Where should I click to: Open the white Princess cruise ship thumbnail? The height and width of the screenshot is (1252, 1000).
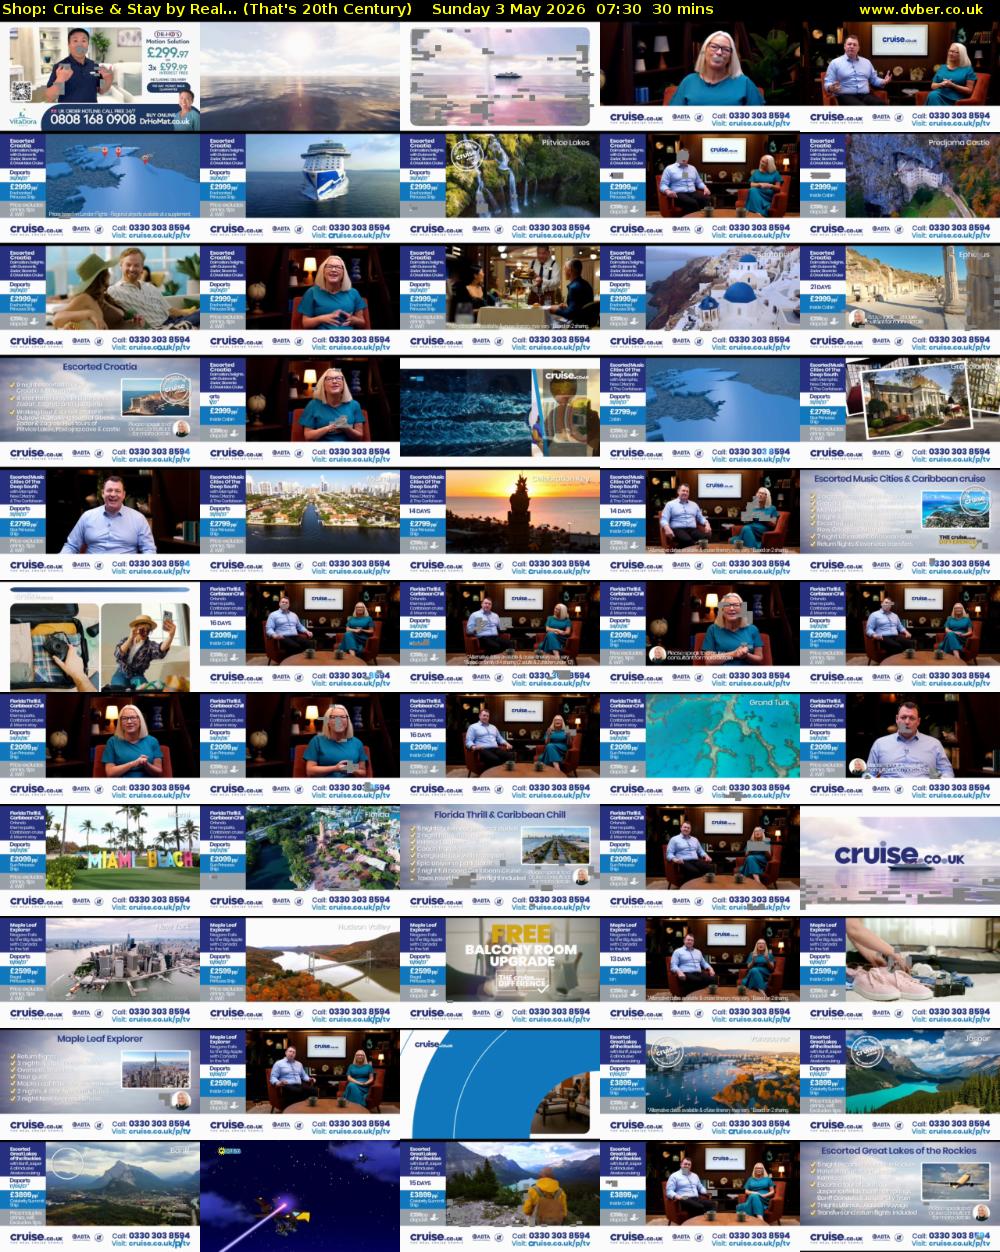click(300, 189)
